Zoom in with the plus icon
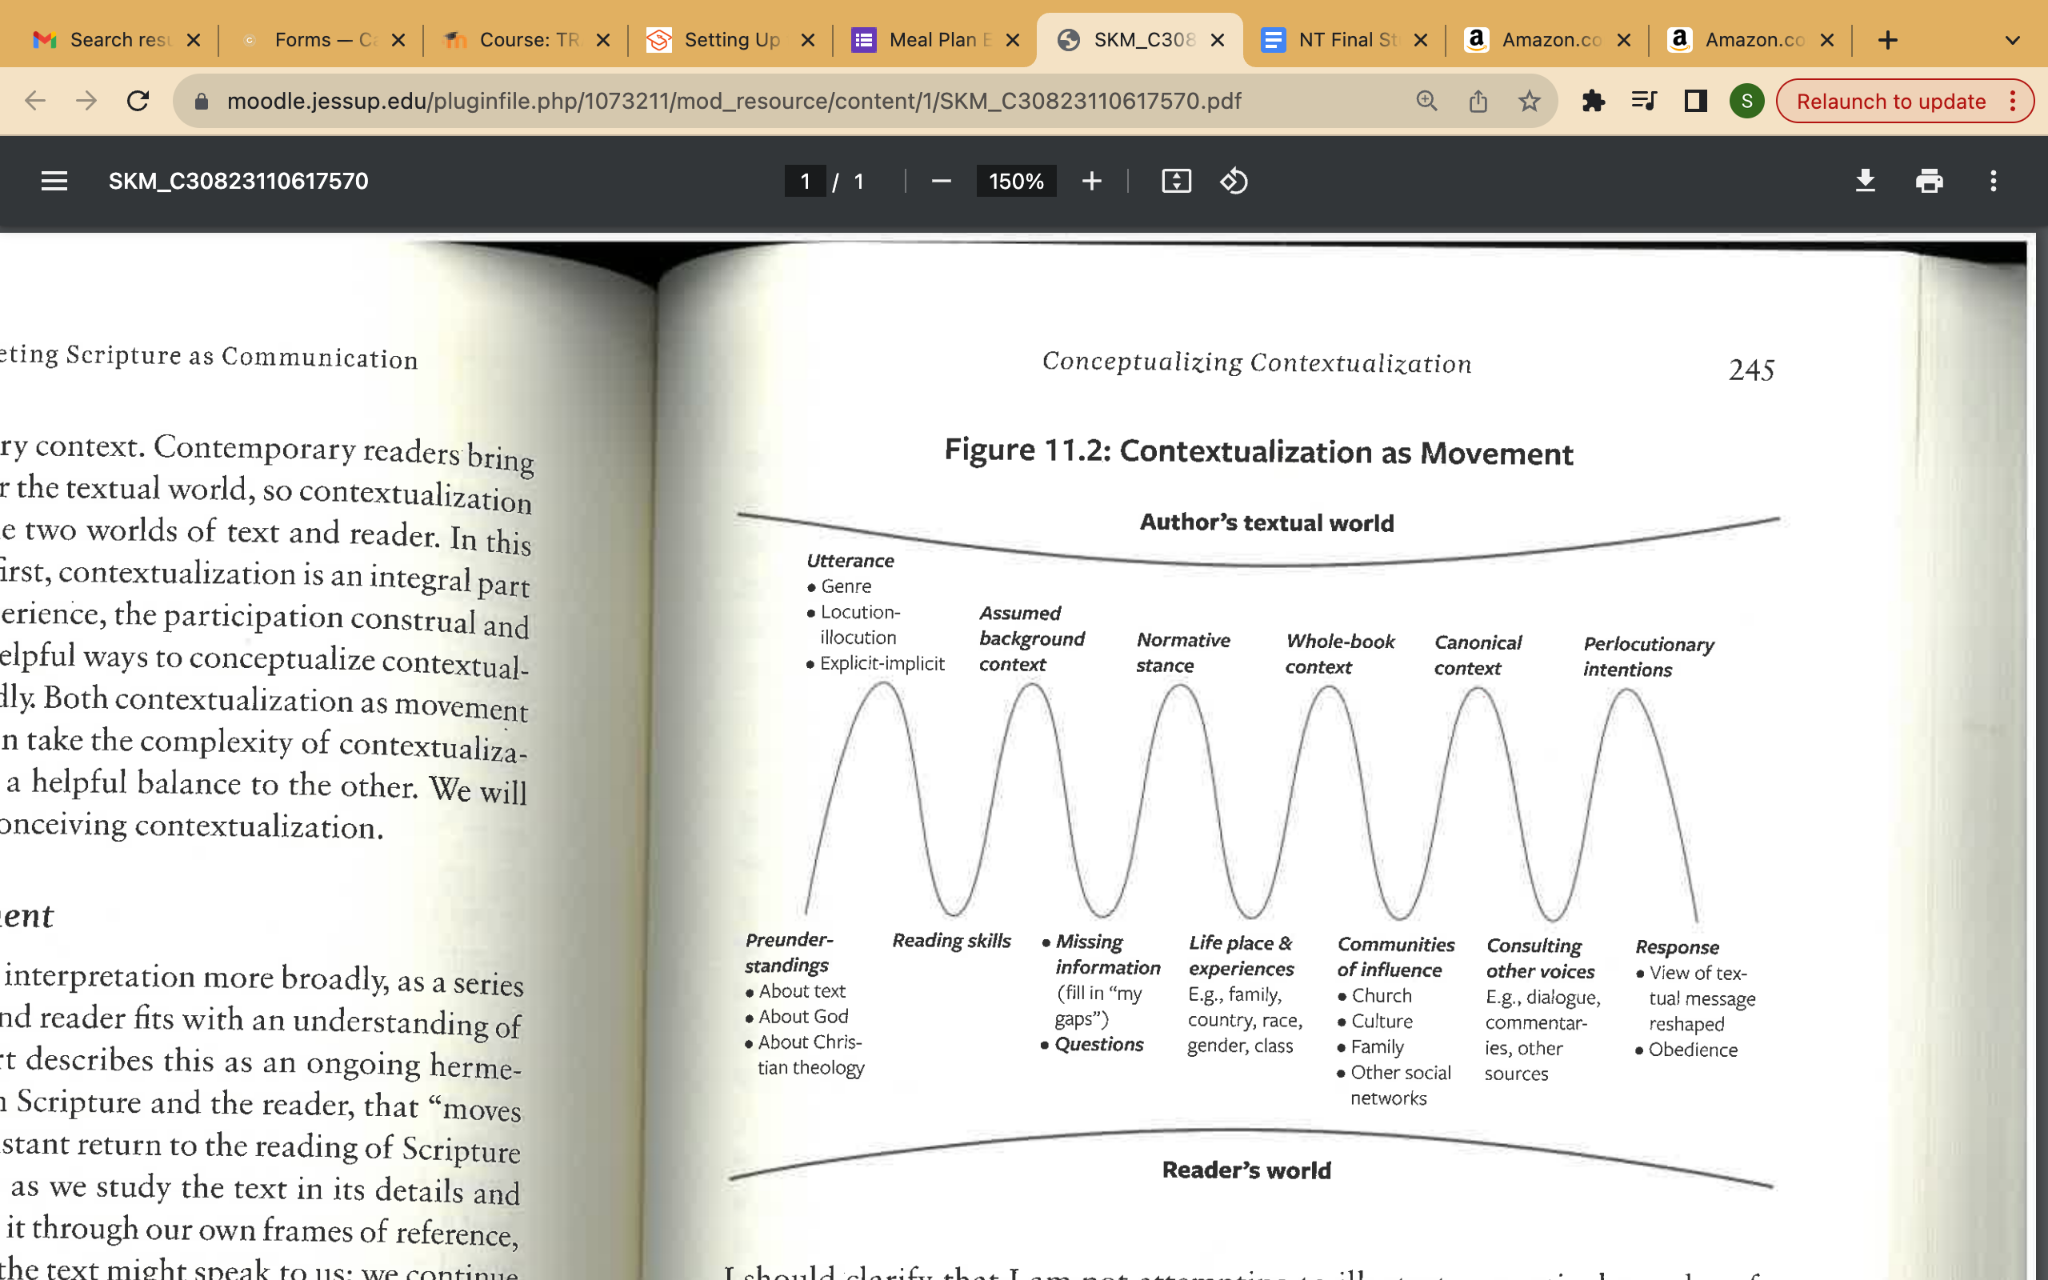Viewport: 2048px width, 1280px height. (x=1092, y=181)
